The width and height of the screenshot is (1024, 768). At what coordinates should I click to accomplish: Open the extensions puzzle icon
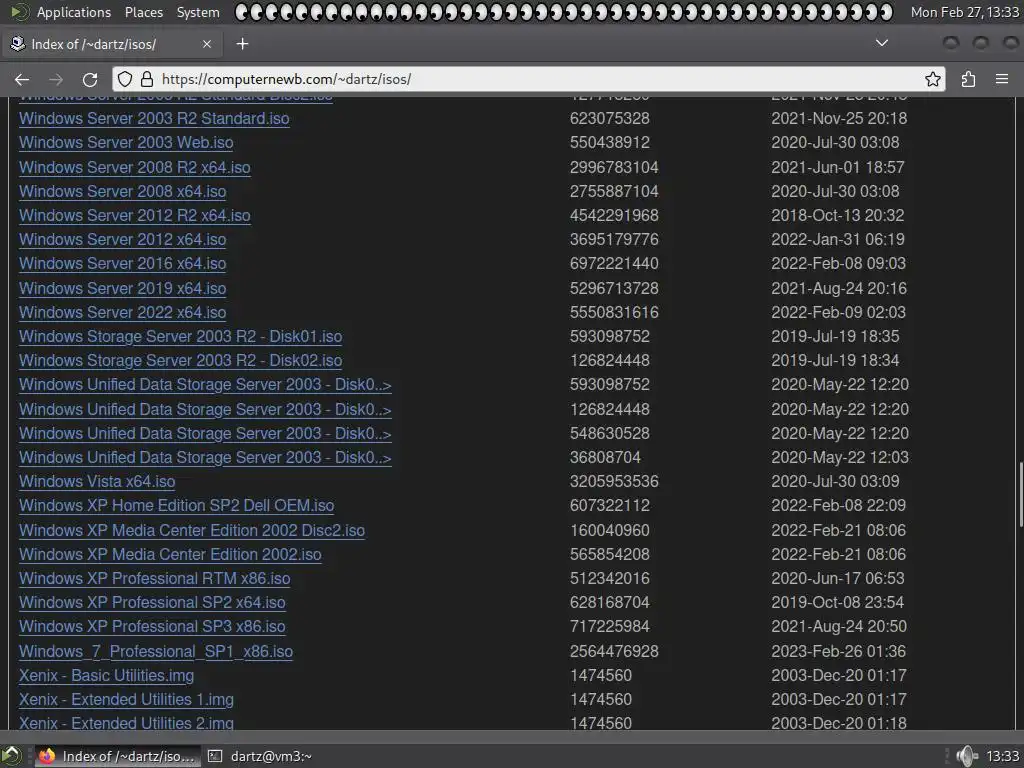click(x=968, y=80)
